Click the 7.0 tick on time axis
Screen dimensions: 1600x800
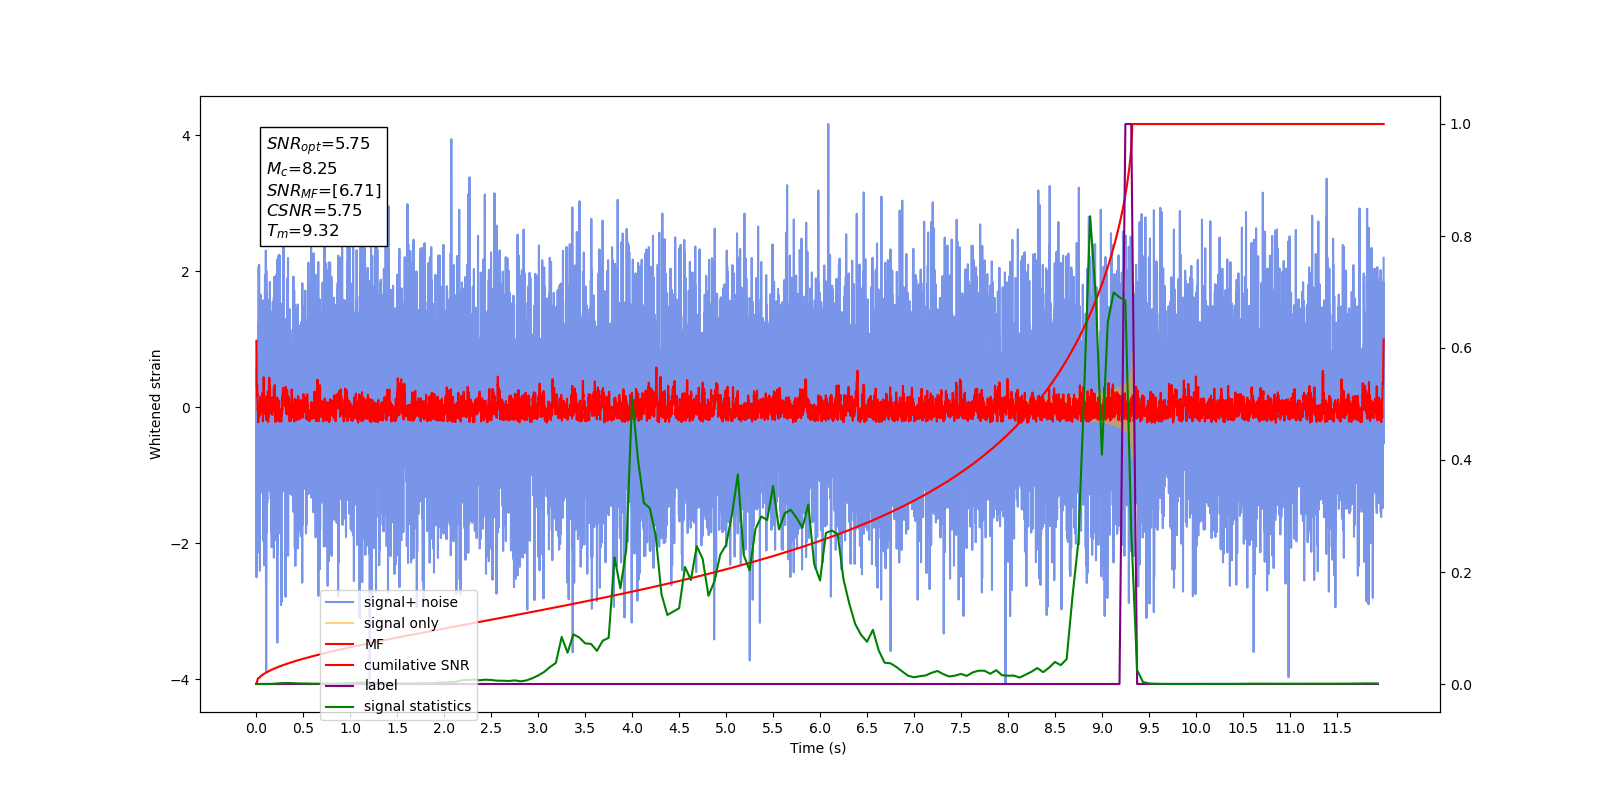point(914,728)
